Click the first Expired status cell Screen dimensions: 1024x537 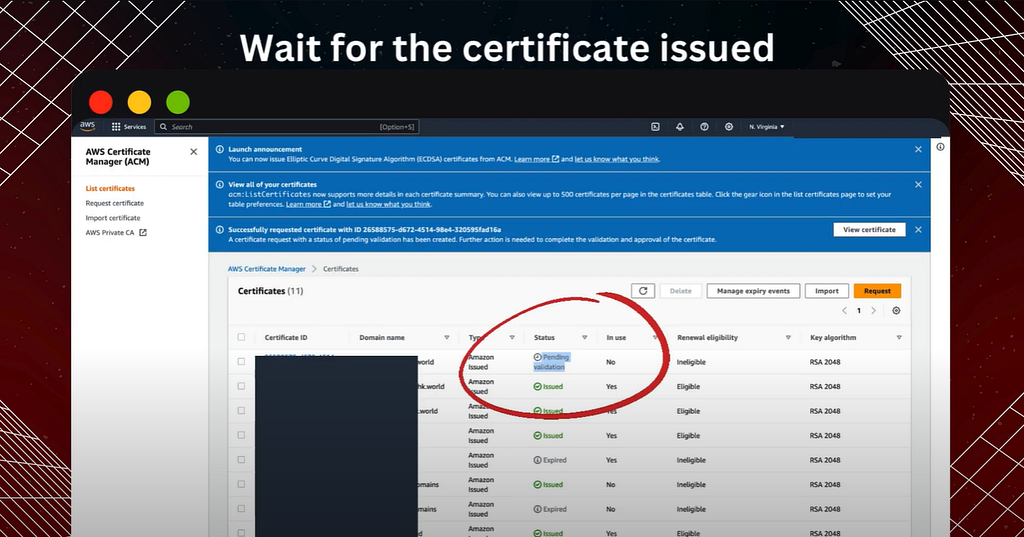pyautogui.click(x=550, y=460)
